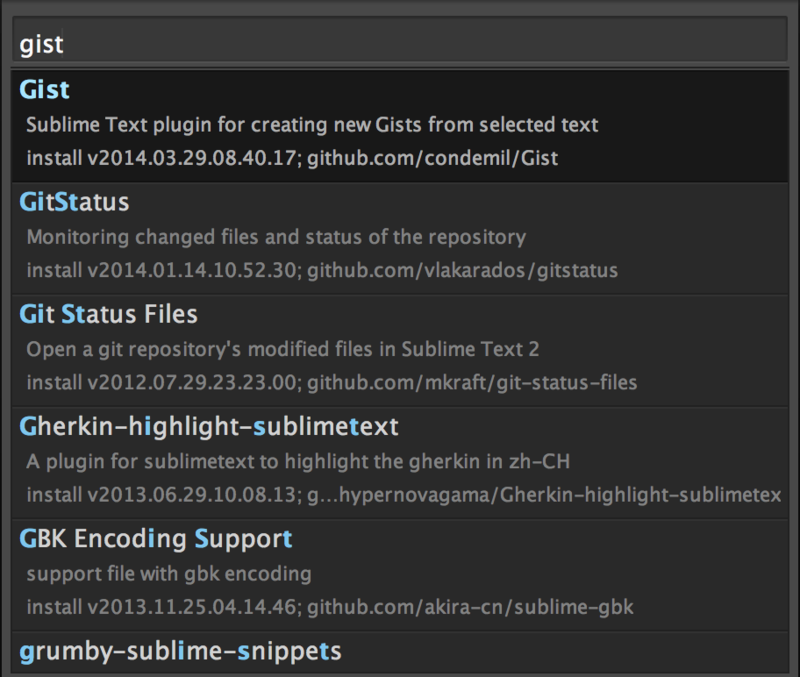Click the "Monitoring changed files" description
The image size is (800, 677).
click(x=276, y=237)
